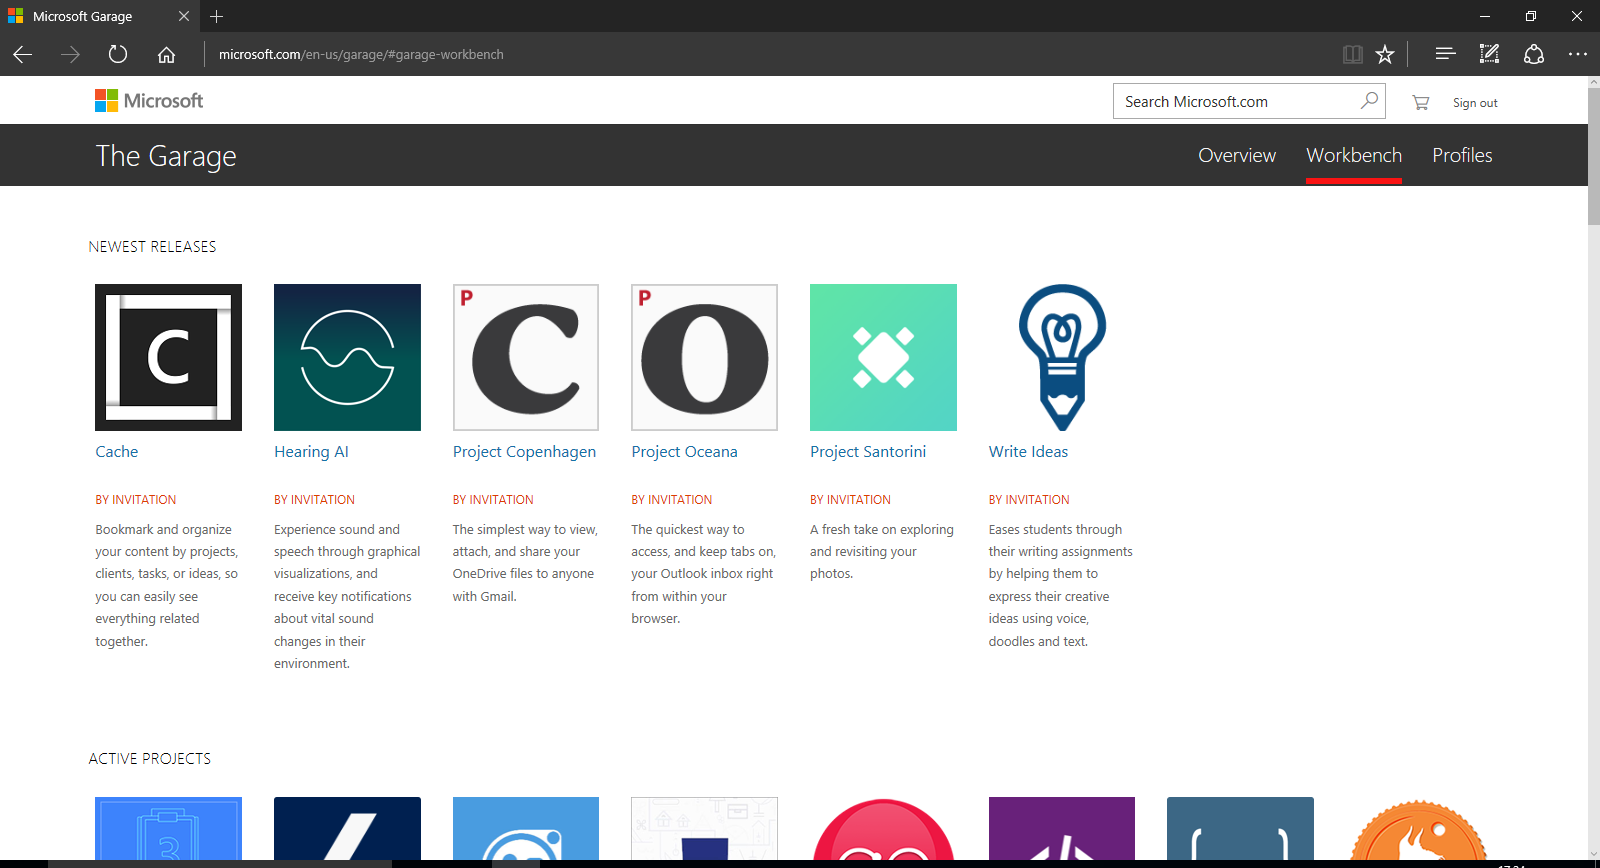1600x868 pixels.
Task: Open the Share icon in toolbar
Action: coord(1534,54)
